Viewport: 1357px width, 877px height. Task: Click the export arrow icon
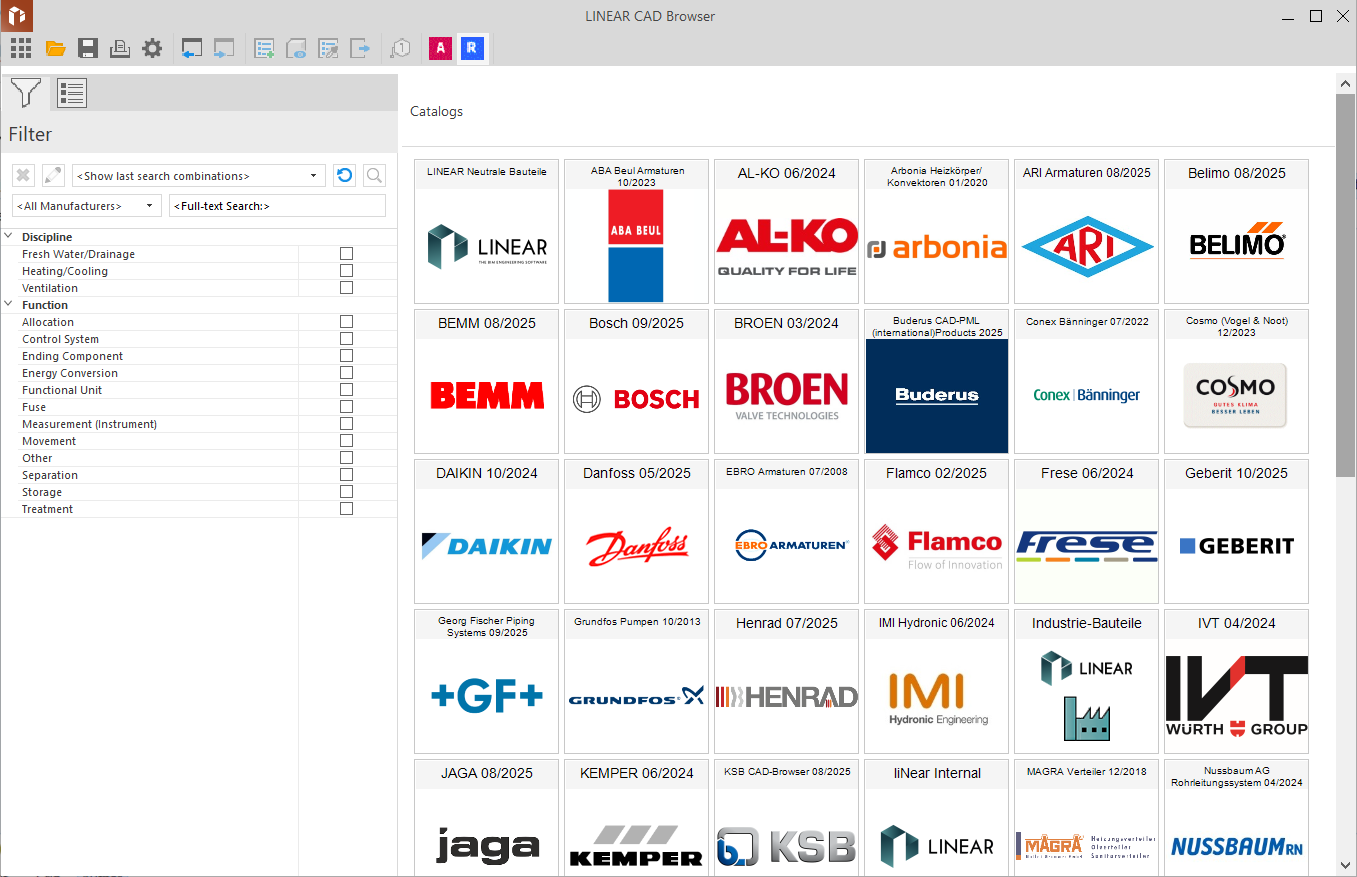coord(360,48)
